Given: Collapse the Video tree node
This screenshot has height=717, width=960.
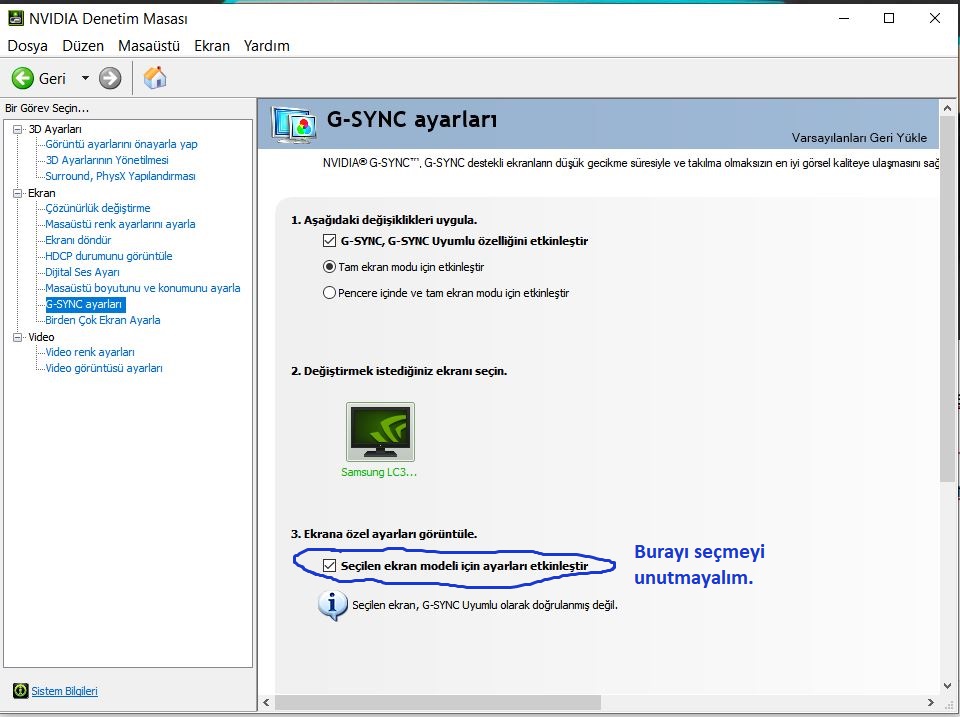Looking at the screenshot, I should 17,337.
